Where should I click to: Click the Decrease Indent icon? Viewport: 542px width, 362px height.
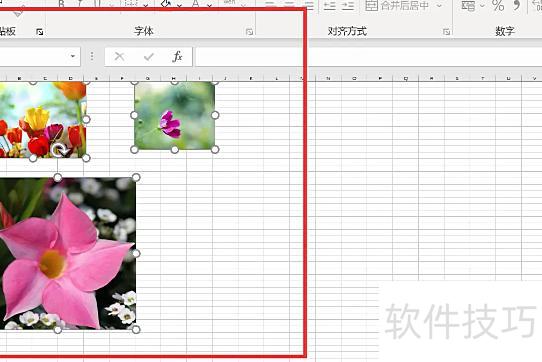(330, 5)
